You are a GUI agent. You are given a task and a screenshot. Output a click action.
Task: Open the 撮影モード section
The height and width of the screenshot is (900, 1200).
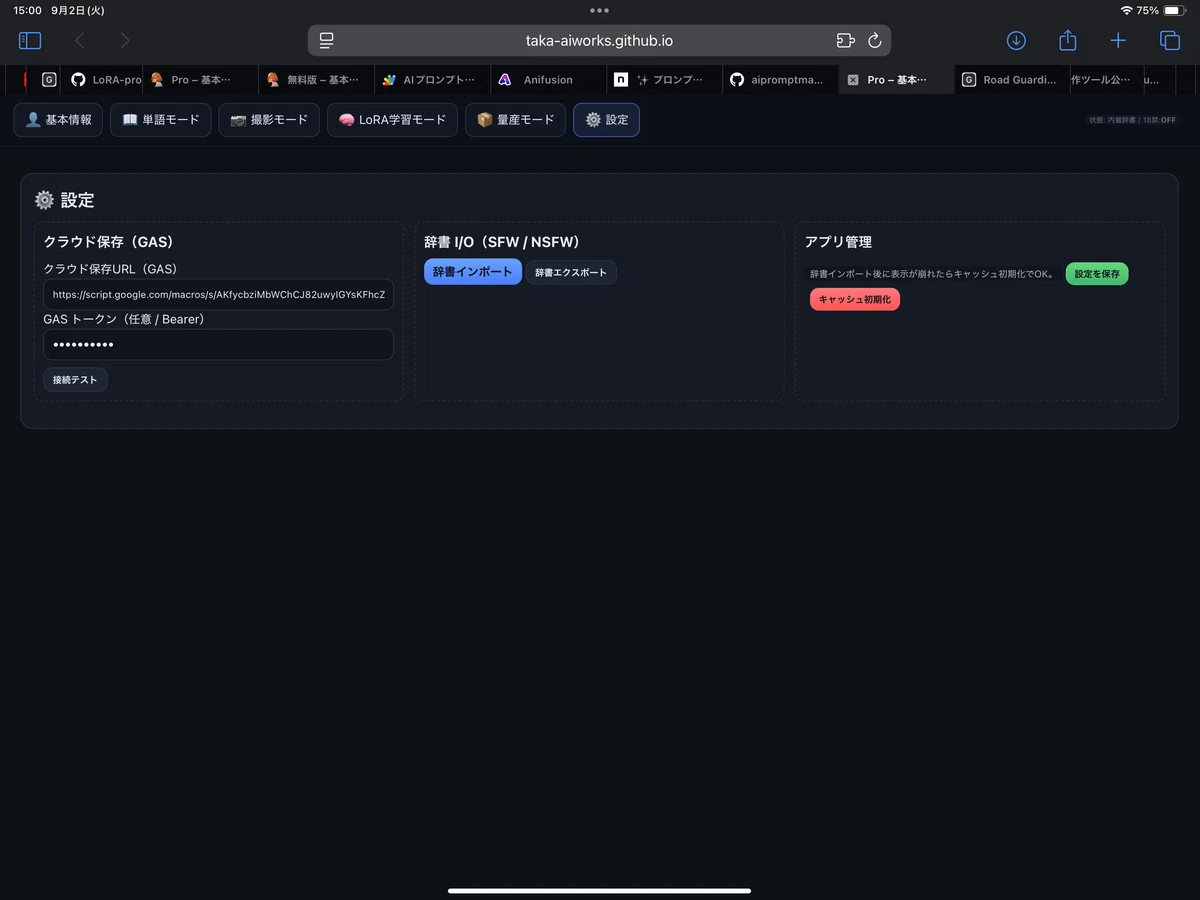pos(269,120)
